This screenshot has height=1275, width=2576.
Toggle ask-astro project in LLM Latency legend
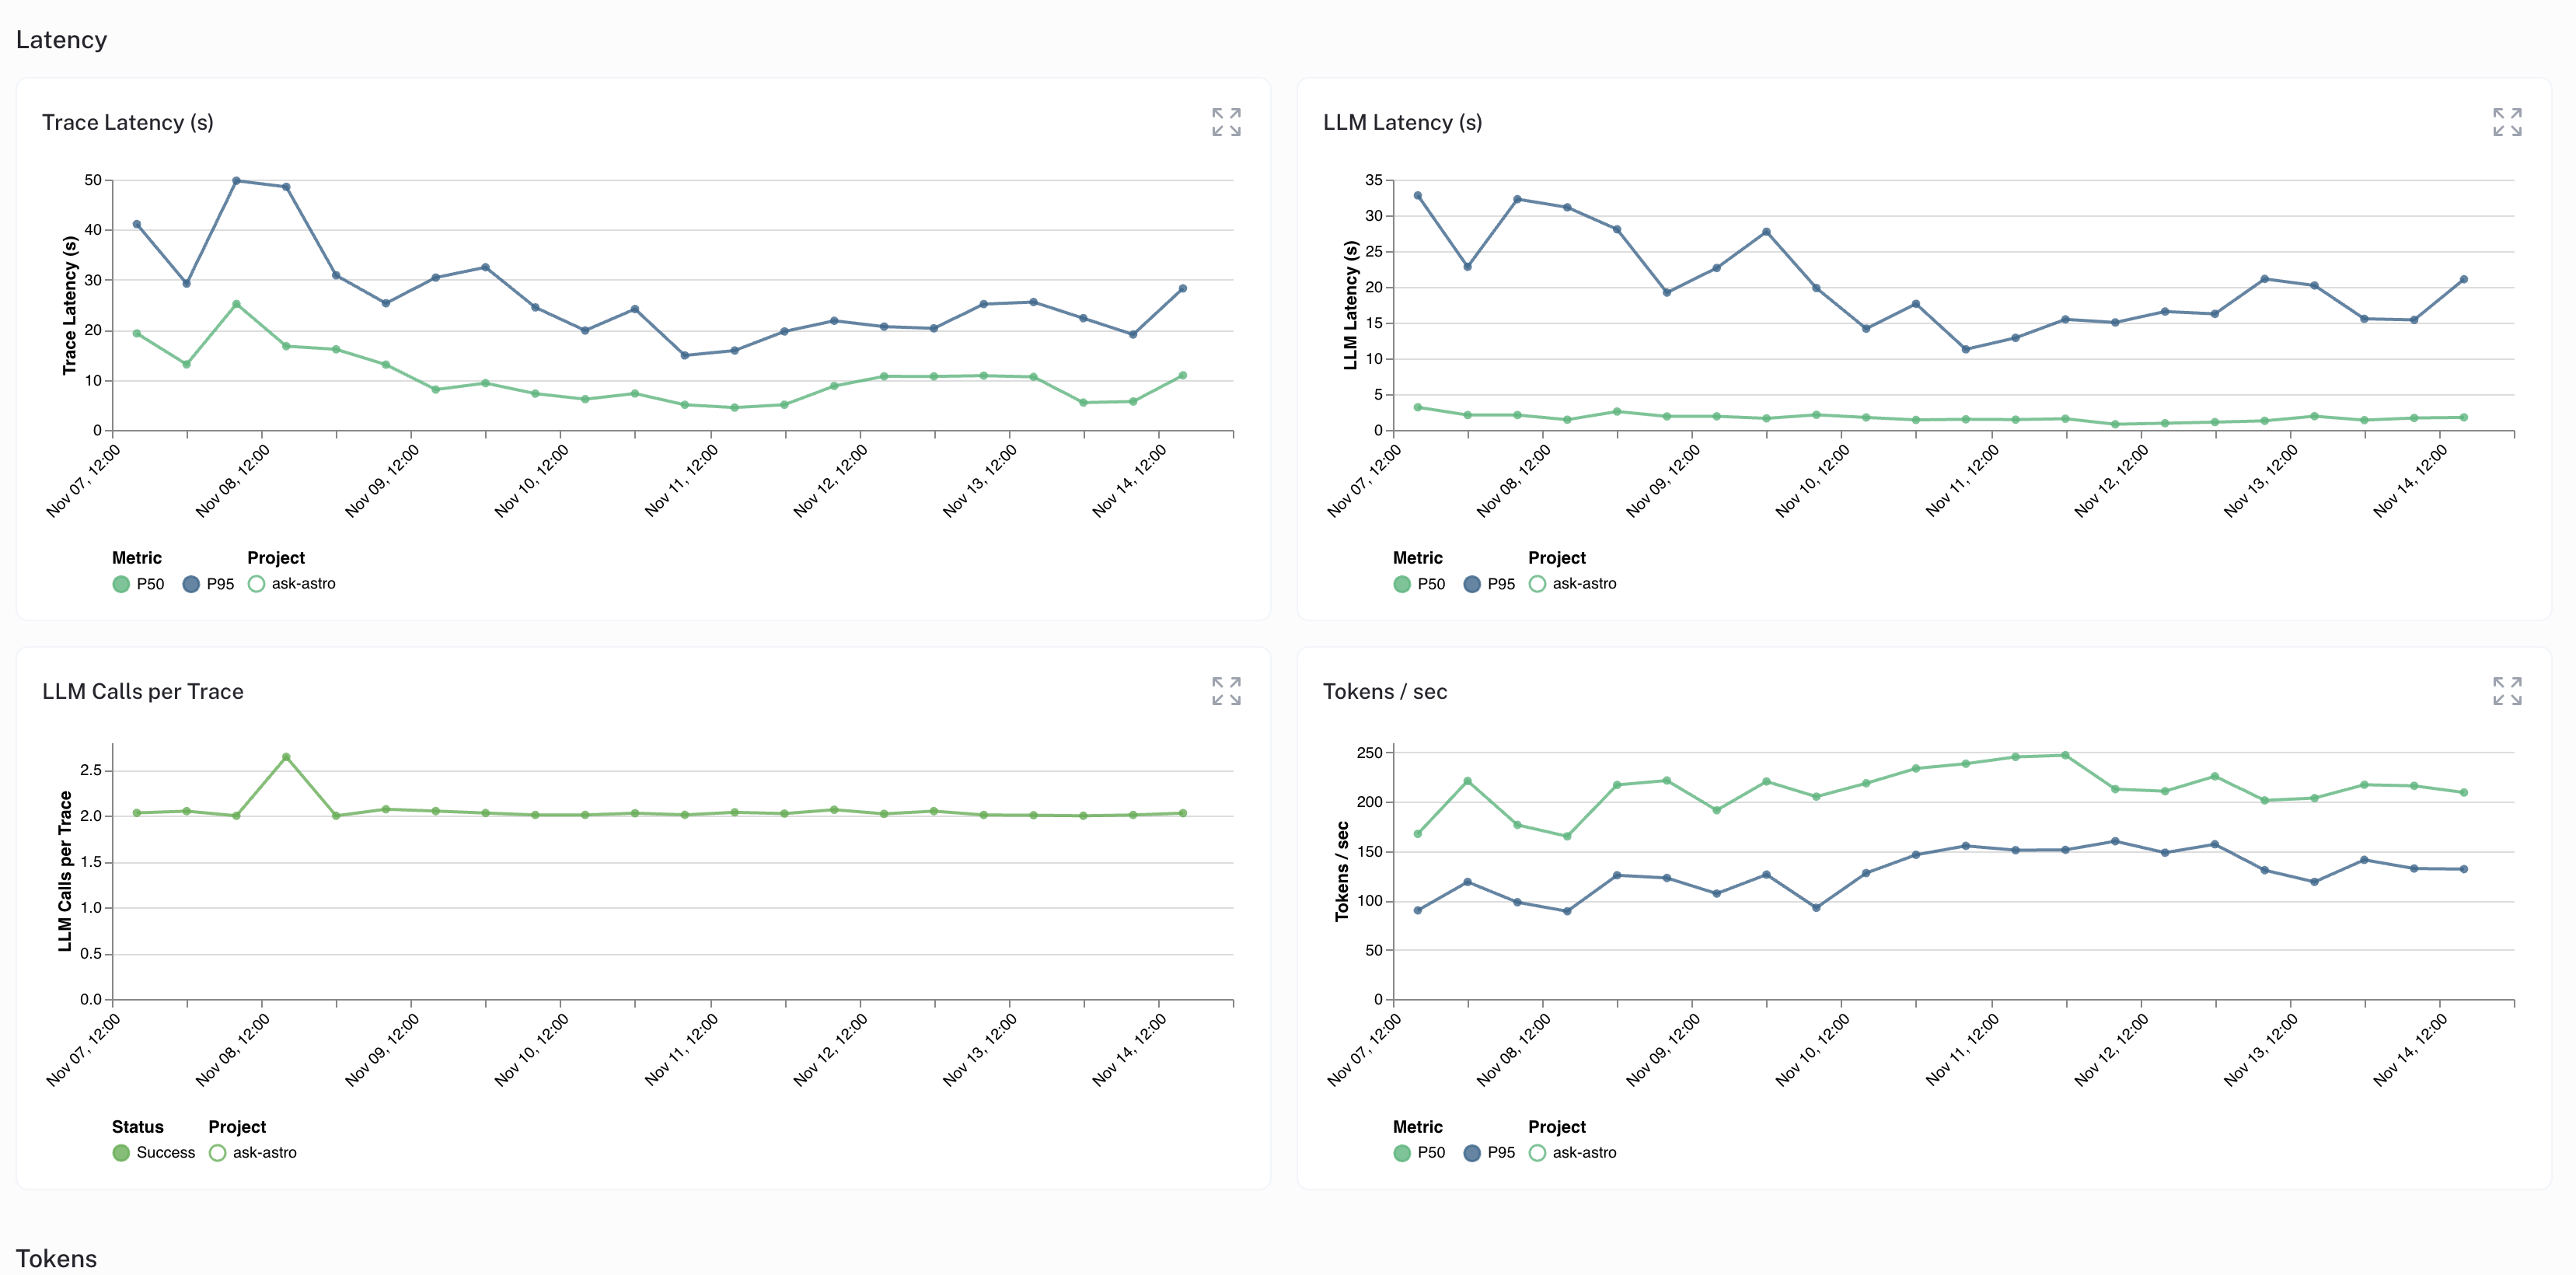tap(1573, 584)
